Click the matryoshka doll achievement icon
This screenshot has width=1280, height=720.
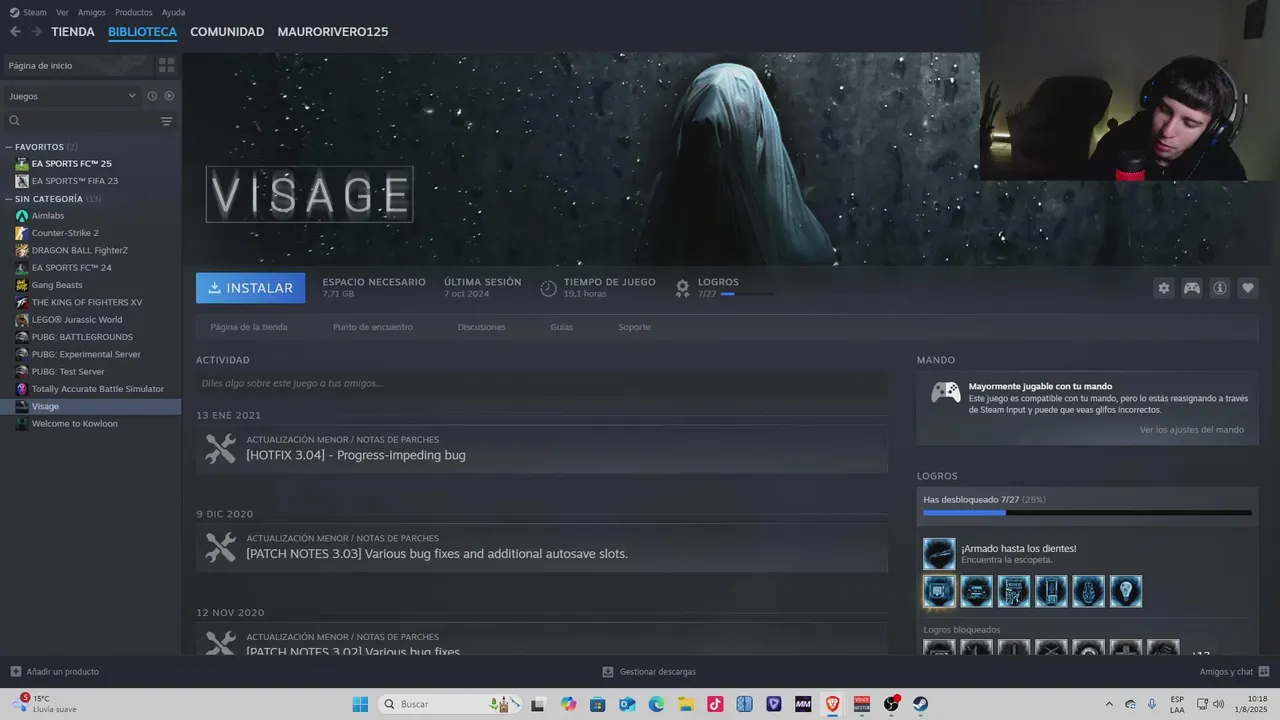click(1088, 591)
